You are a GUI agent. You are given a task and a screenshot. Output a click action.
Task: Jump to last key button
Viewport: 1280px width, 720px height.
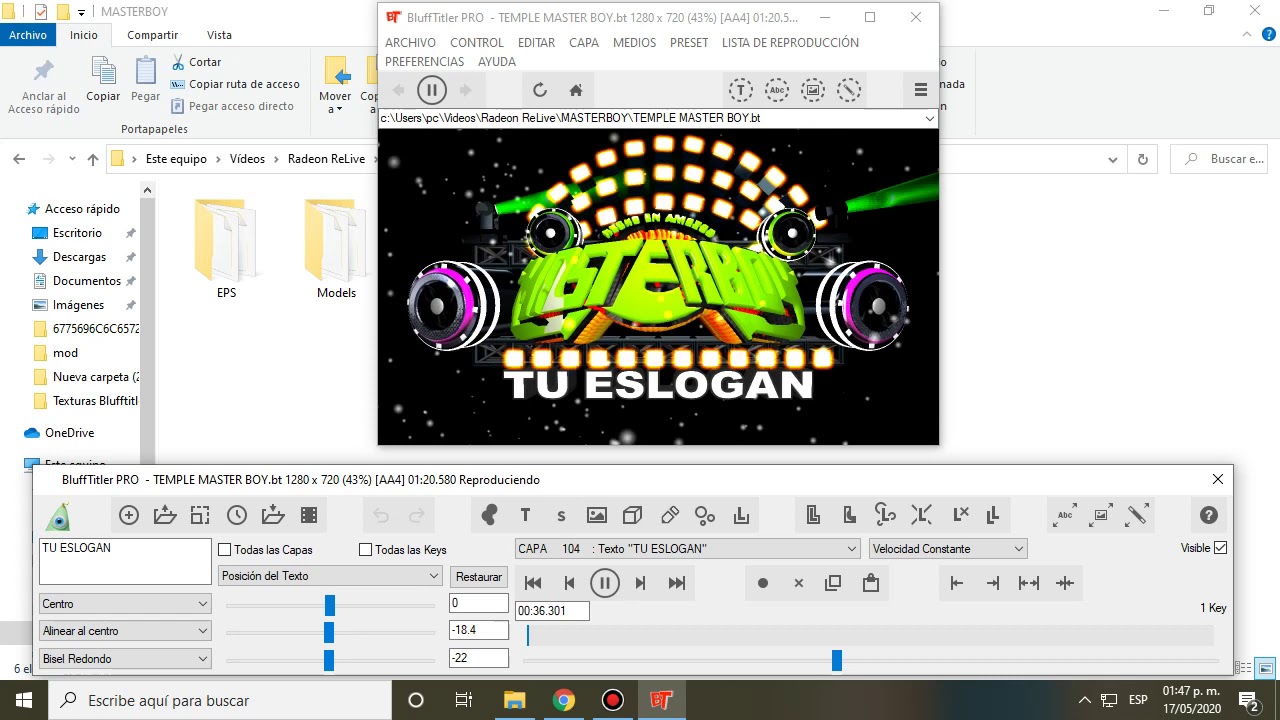click(x=677, y=583)
